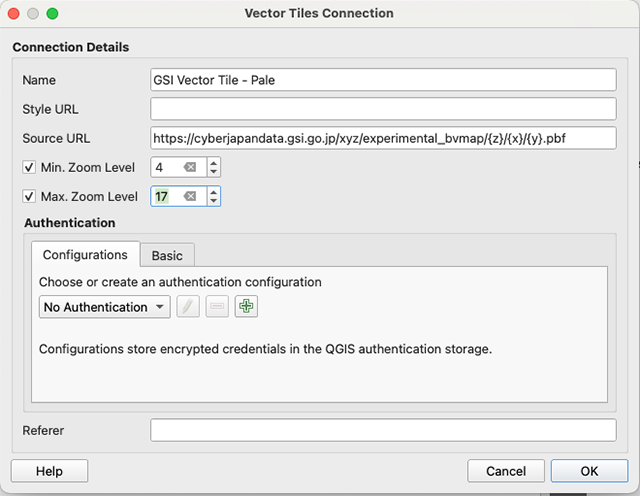The image size is (640, 496).
Task: Click into the Name field
Action: pyautogui.click(x=383, y=80)
